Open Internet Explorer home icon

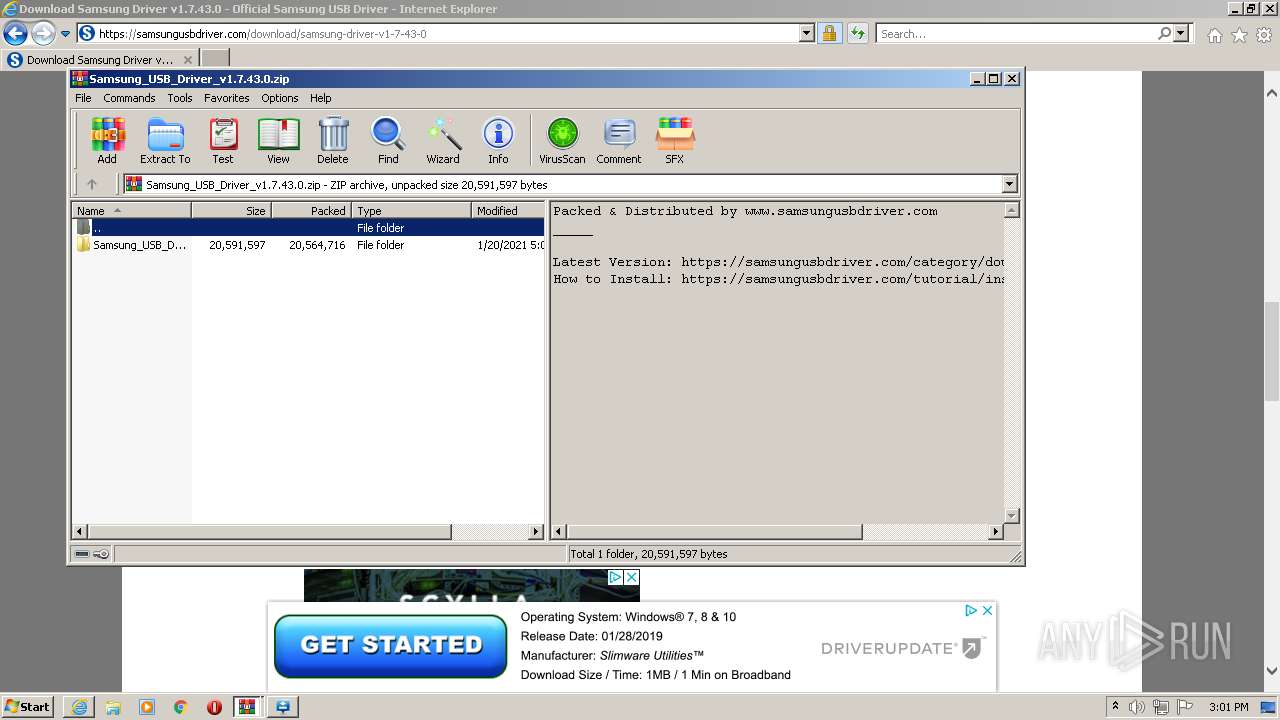point(1214,35)
